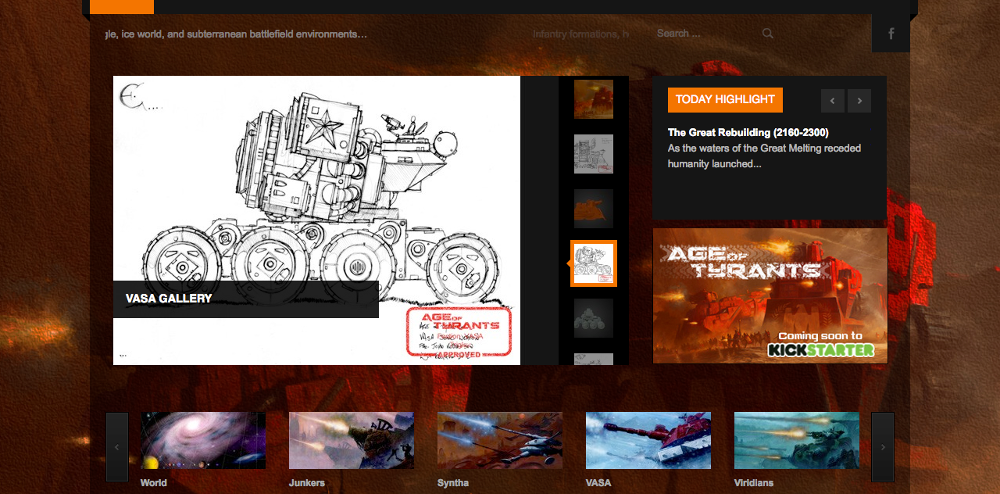Open the Viridians faction link
The width and height of the screenshot is (1000, 494).
(753, 483)
